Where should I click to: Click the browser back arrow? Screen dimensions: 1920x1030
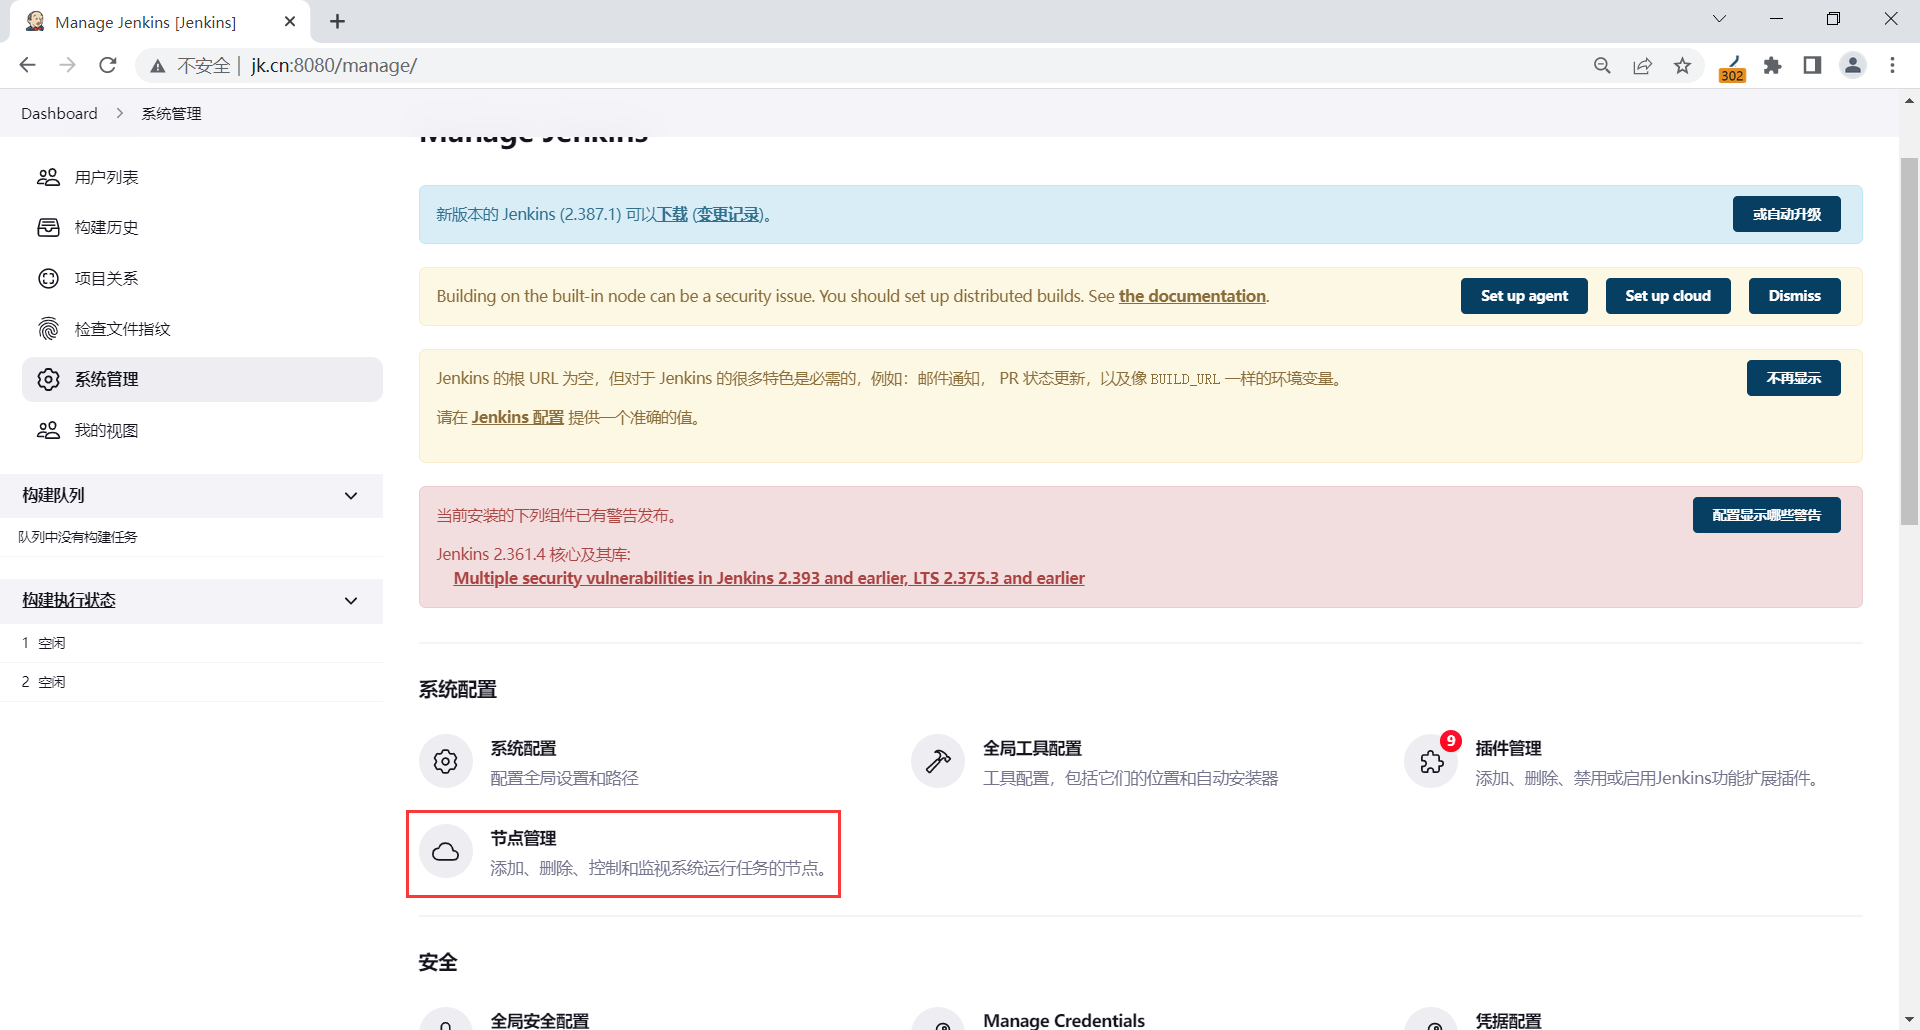coord(27,65)
